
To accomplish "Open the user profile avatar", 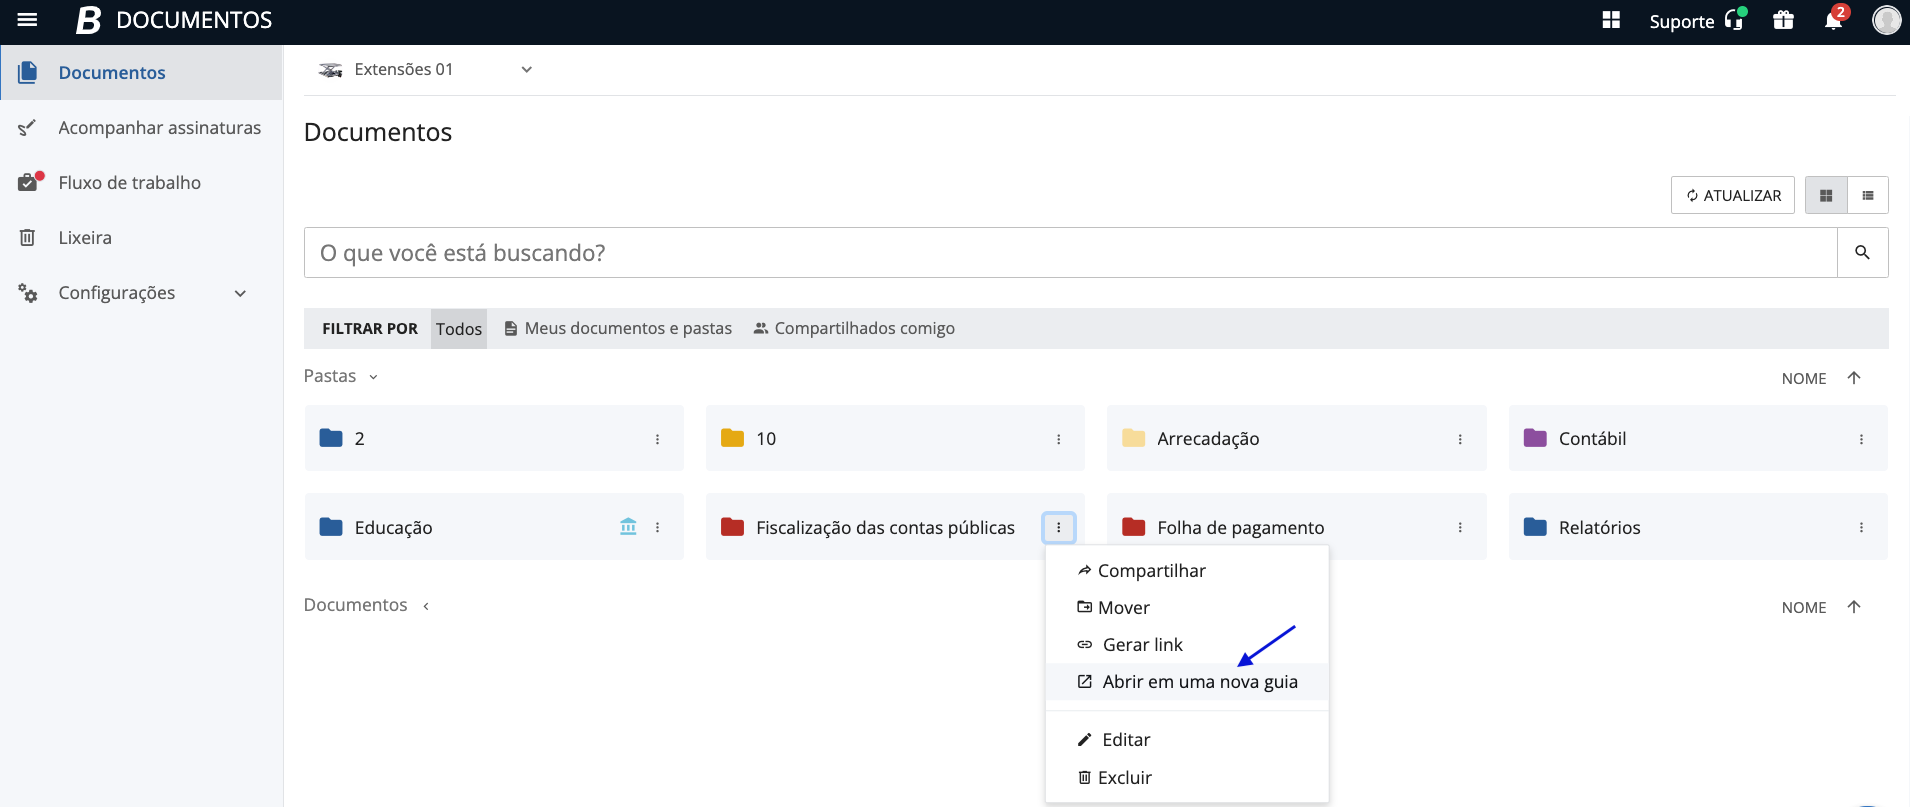I will pyautogui.click(x=1886, y=20).
